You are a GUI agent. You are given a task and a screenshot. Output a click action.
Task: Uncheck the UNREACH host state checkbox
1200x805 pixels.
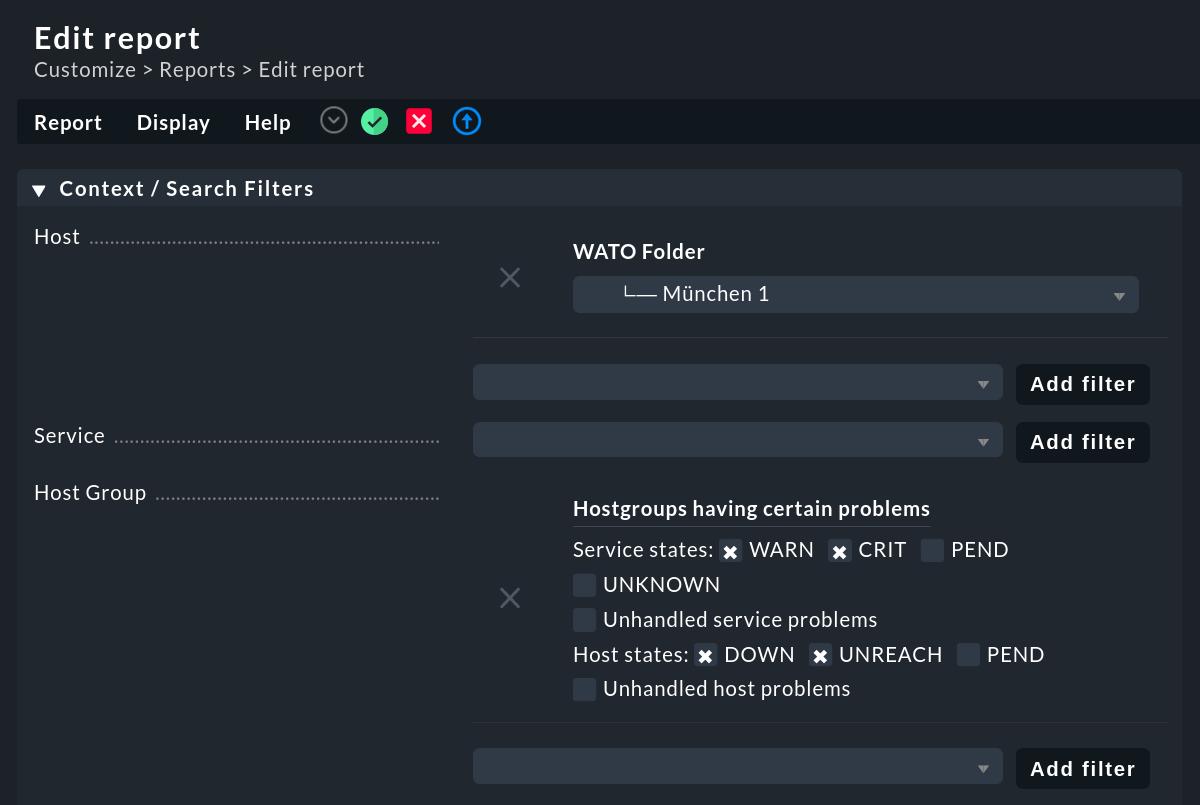click(x=820, y=656)
